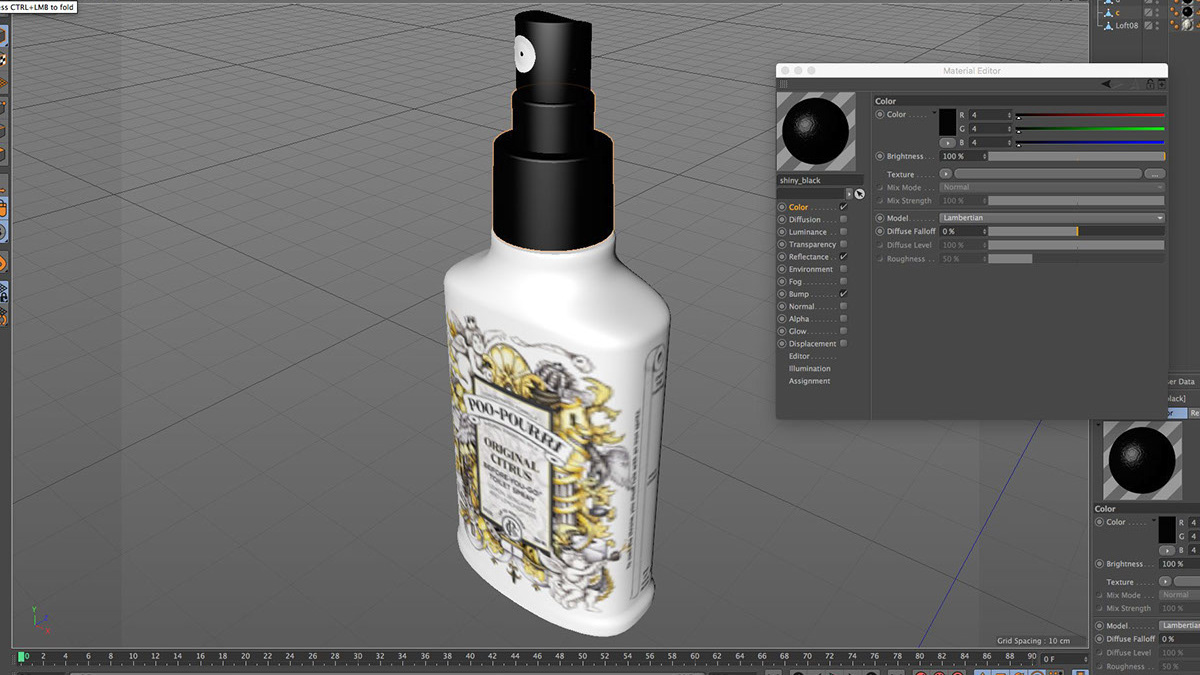Click the new window icon in Material Editor

click(1162, 85)
